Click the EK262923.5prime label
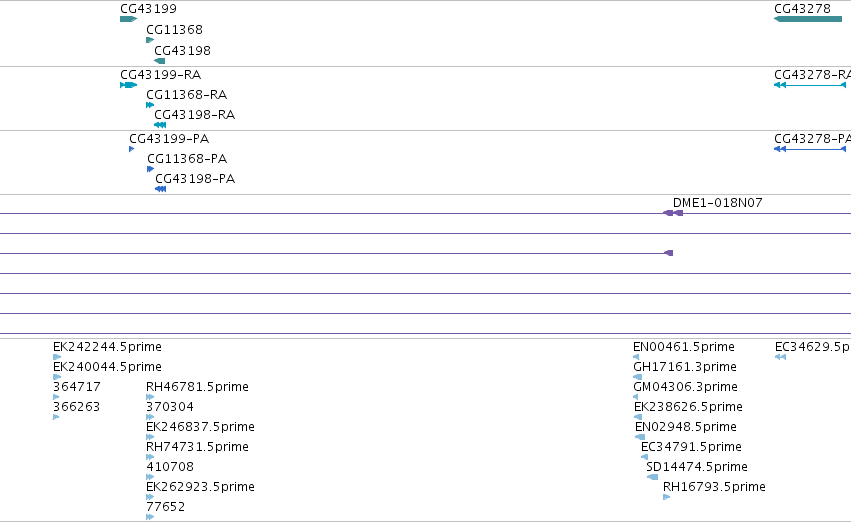 coord(200,487)
